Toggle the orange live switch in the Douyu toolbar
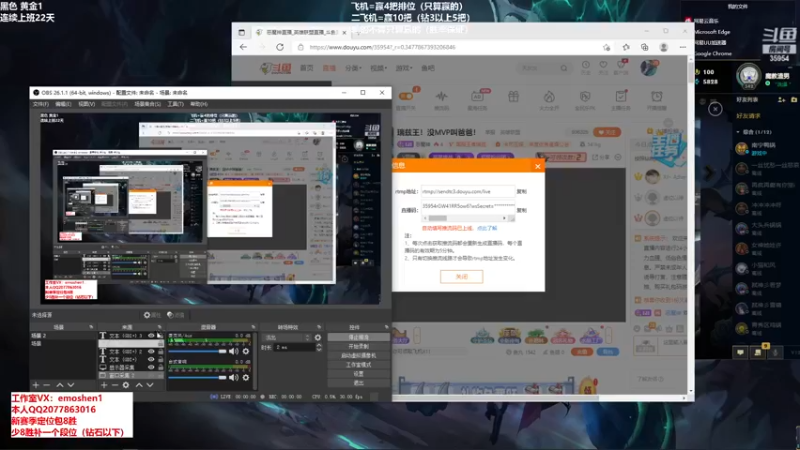This screenshot has height=450, width=800. pos(406,96)
